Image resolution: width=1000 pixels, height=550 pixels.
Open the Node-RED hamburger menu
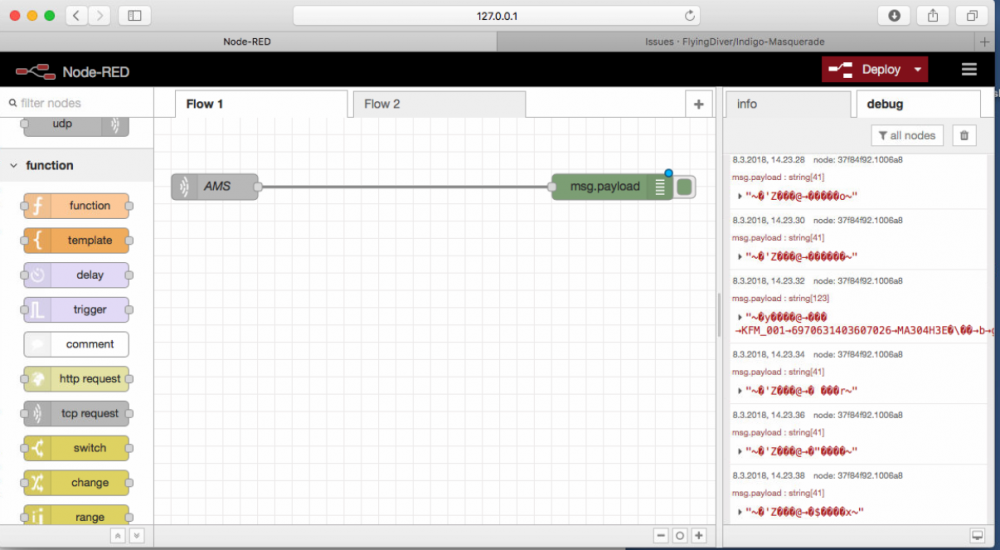pos(968,69)
